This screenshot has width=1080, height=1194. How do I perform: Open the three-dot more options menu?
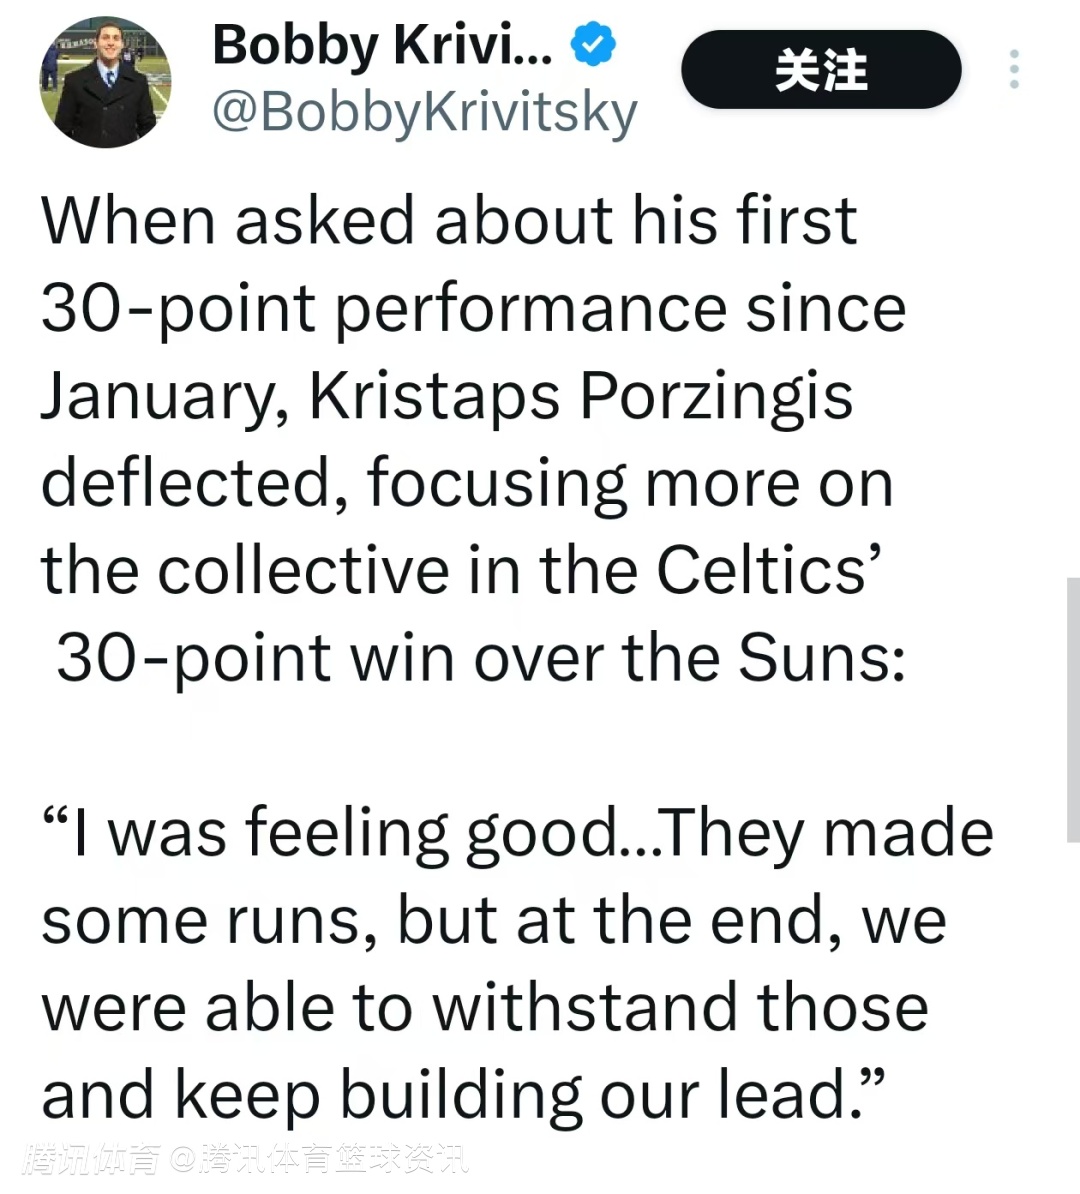(1014, 69)
